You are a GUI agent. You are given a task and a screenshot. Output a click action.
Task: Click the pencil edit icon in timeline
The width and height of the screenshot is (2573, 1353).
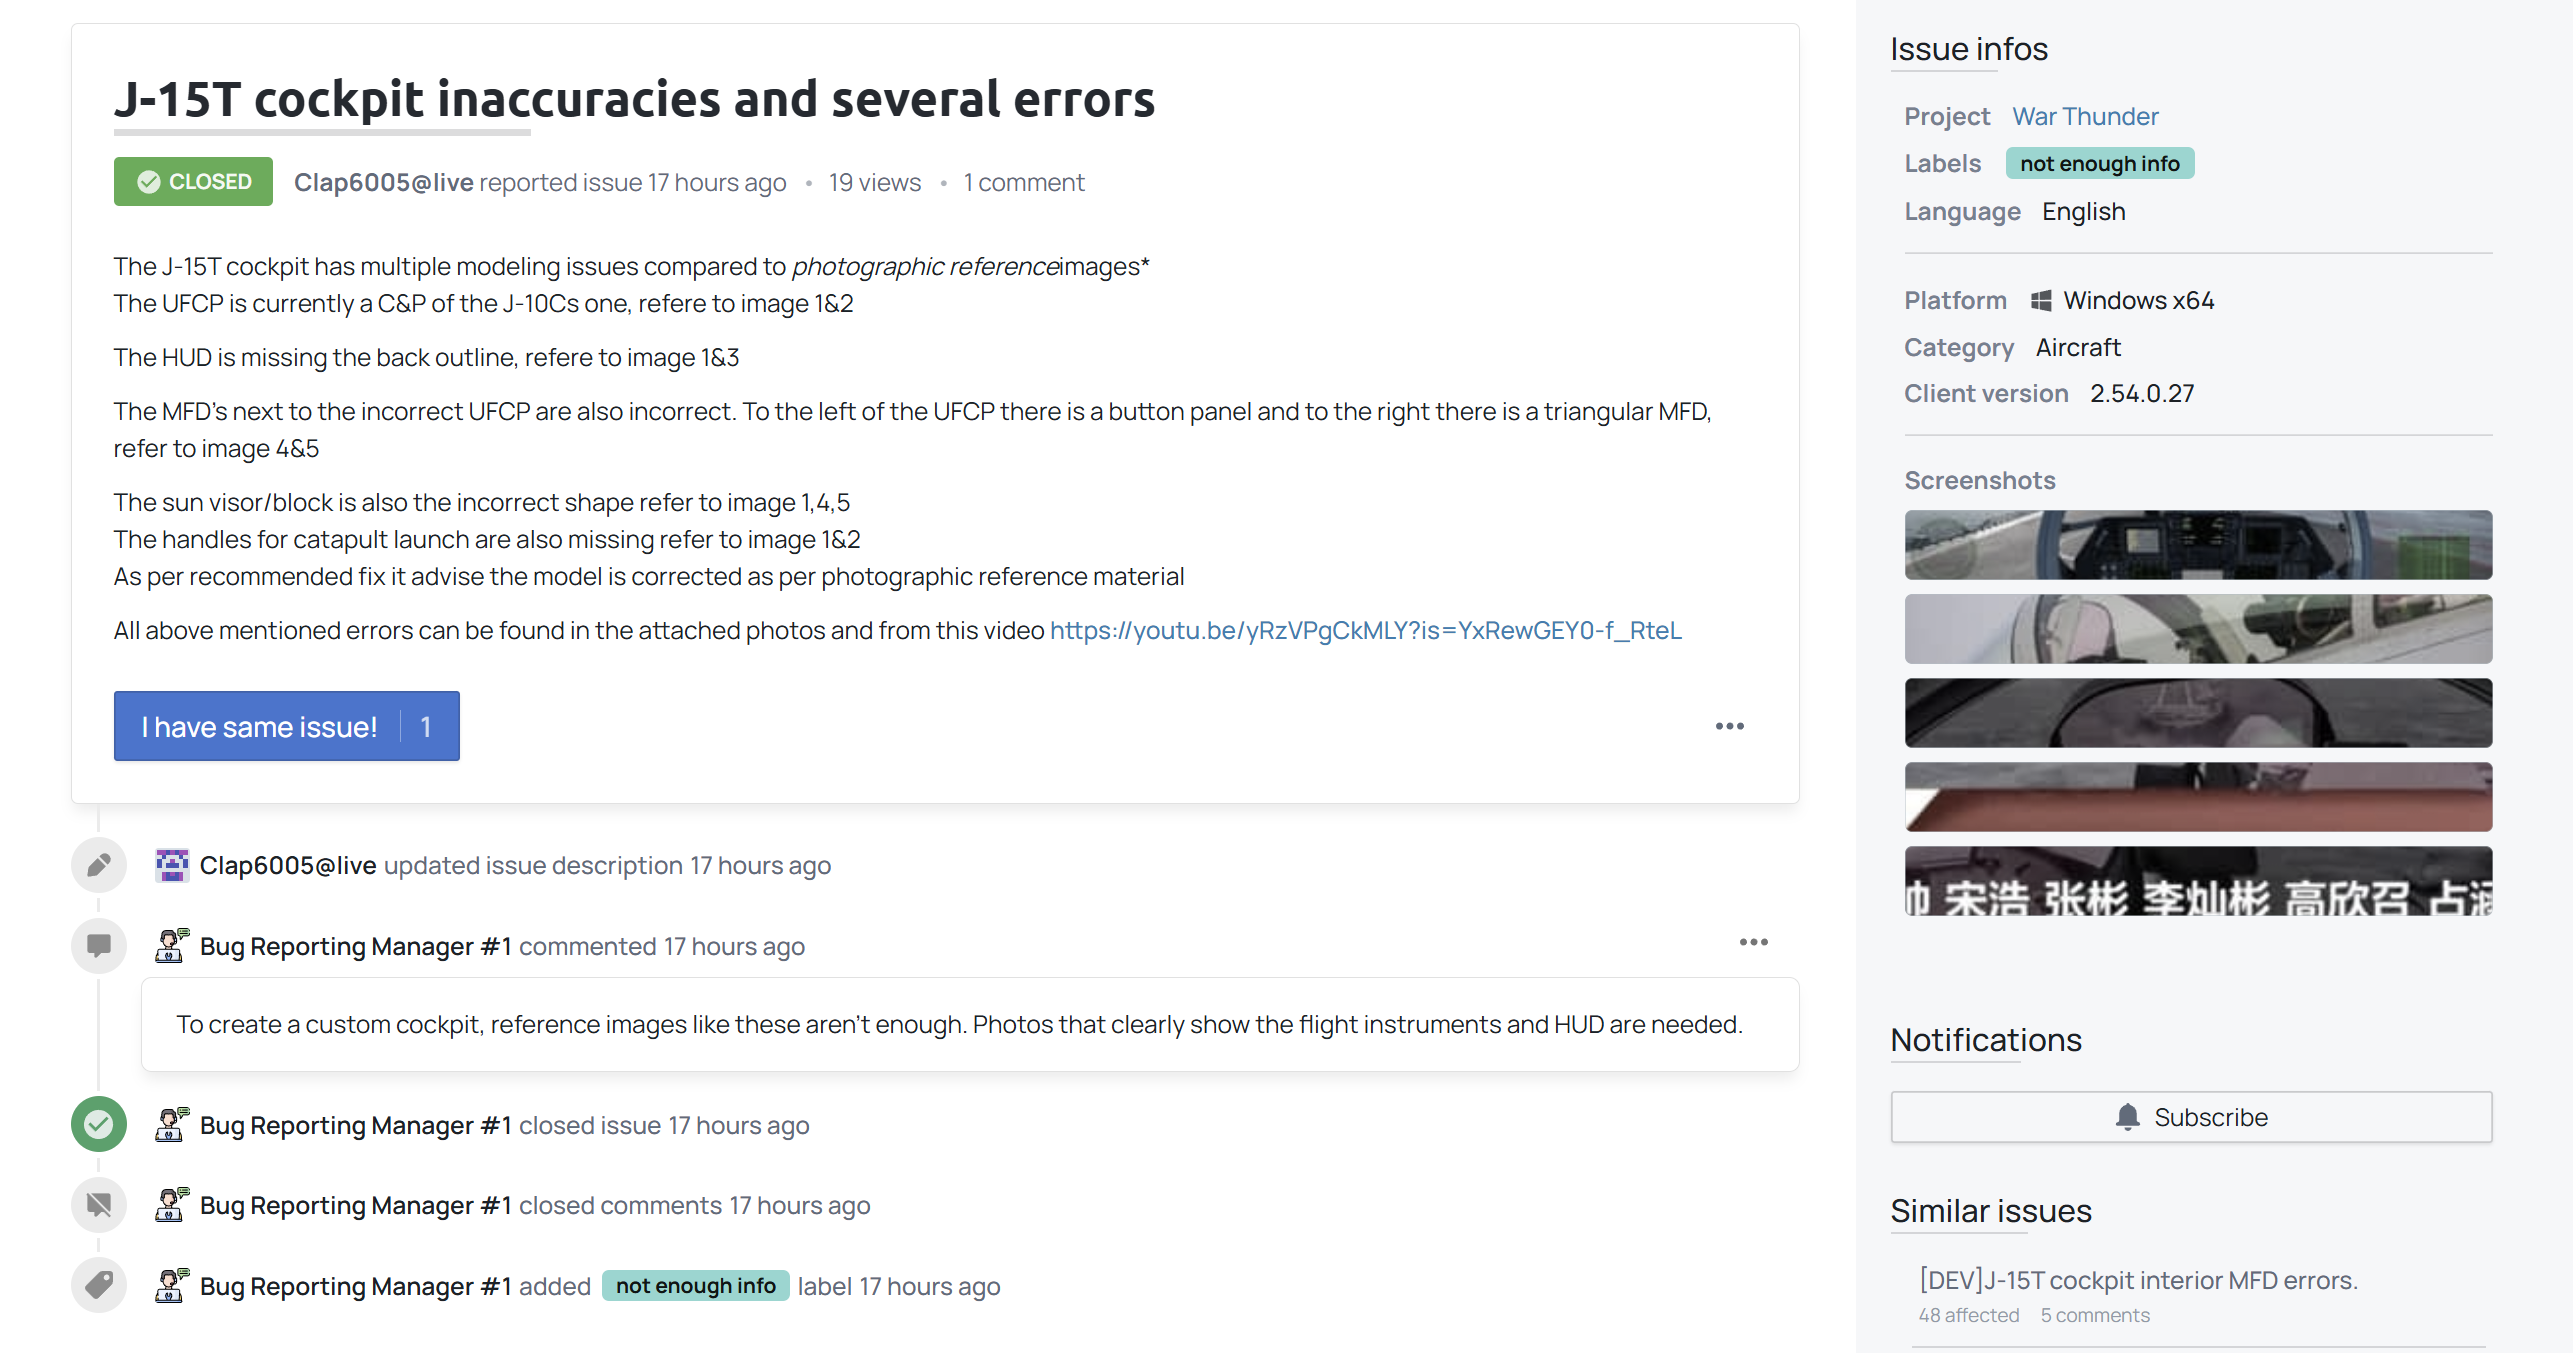[x=99, y=865]
